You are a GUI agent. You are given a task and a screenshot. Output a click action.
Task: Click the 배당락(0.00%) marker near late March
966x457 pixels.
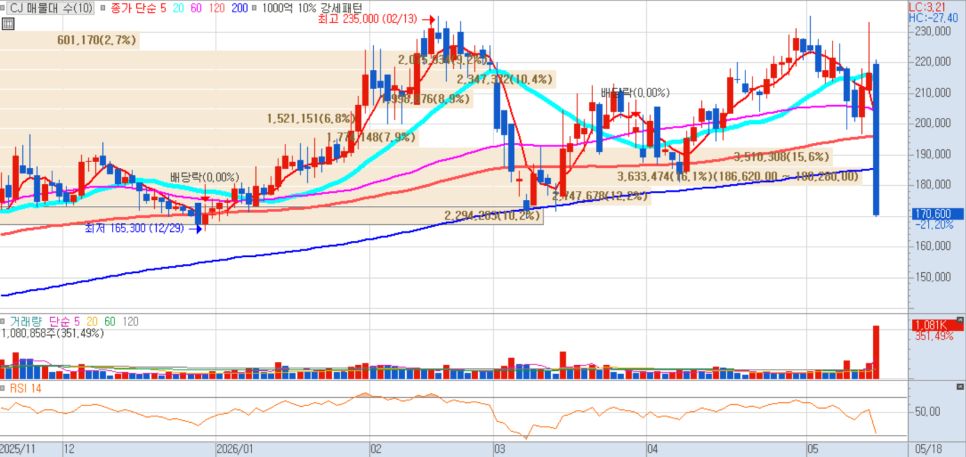click(636, 93)
